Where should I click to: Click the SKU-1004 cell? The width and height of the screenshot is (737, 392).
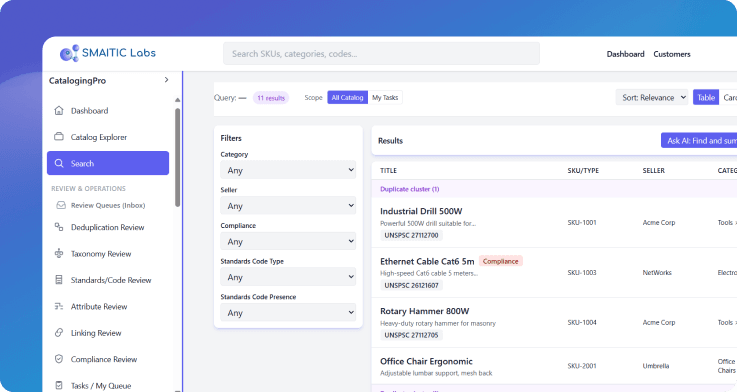(x=582, y=322)
